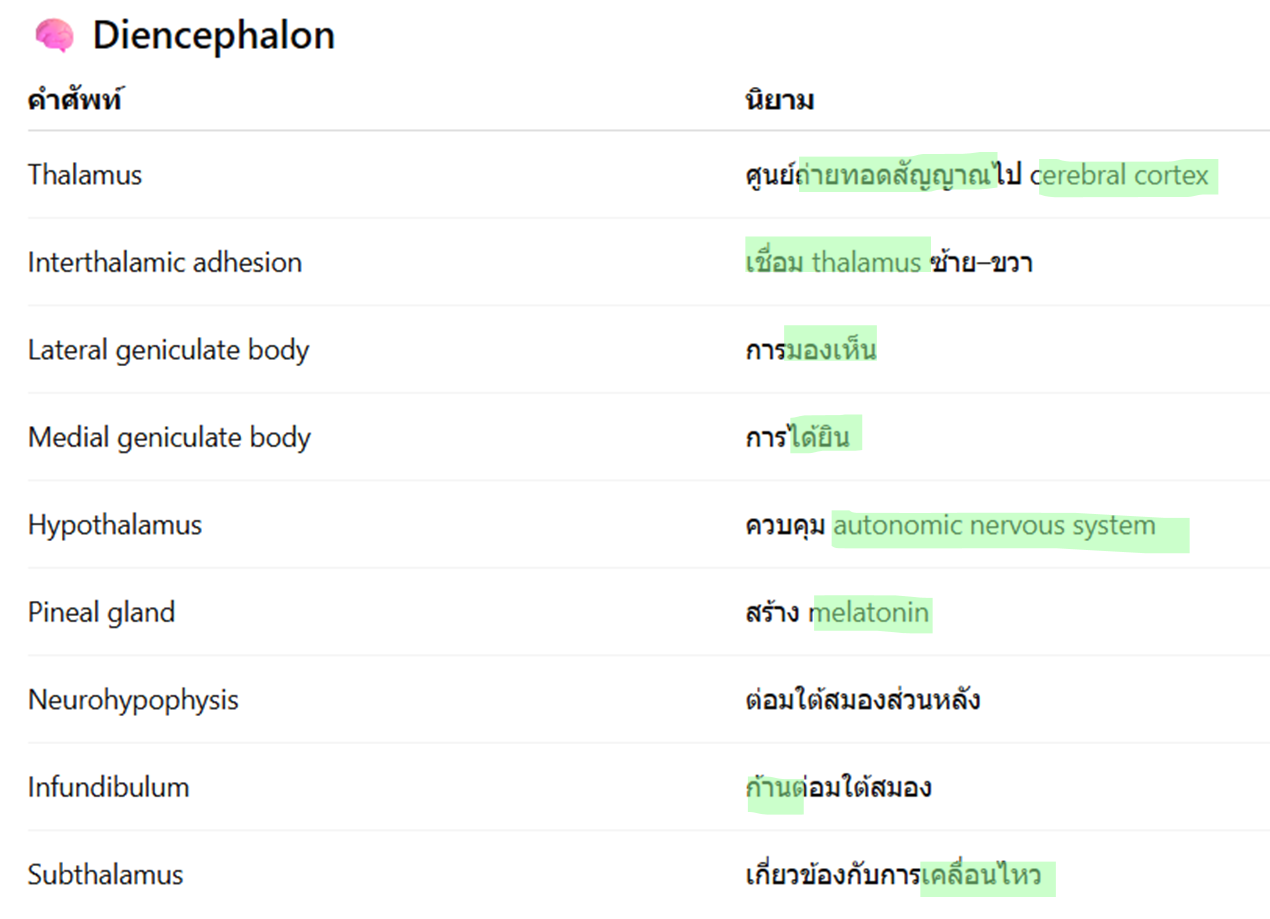Click the Hypothalamus term
The height and width of the screenshot is (919, 1270).
click(x=115, y=525)
